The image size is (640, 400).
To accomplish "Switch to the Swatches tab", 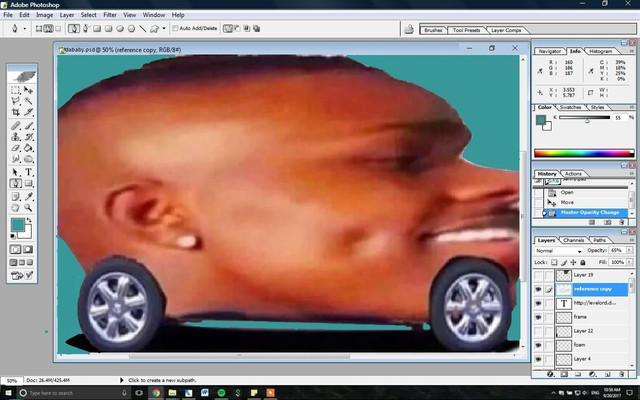I will [x=570, y=107].
